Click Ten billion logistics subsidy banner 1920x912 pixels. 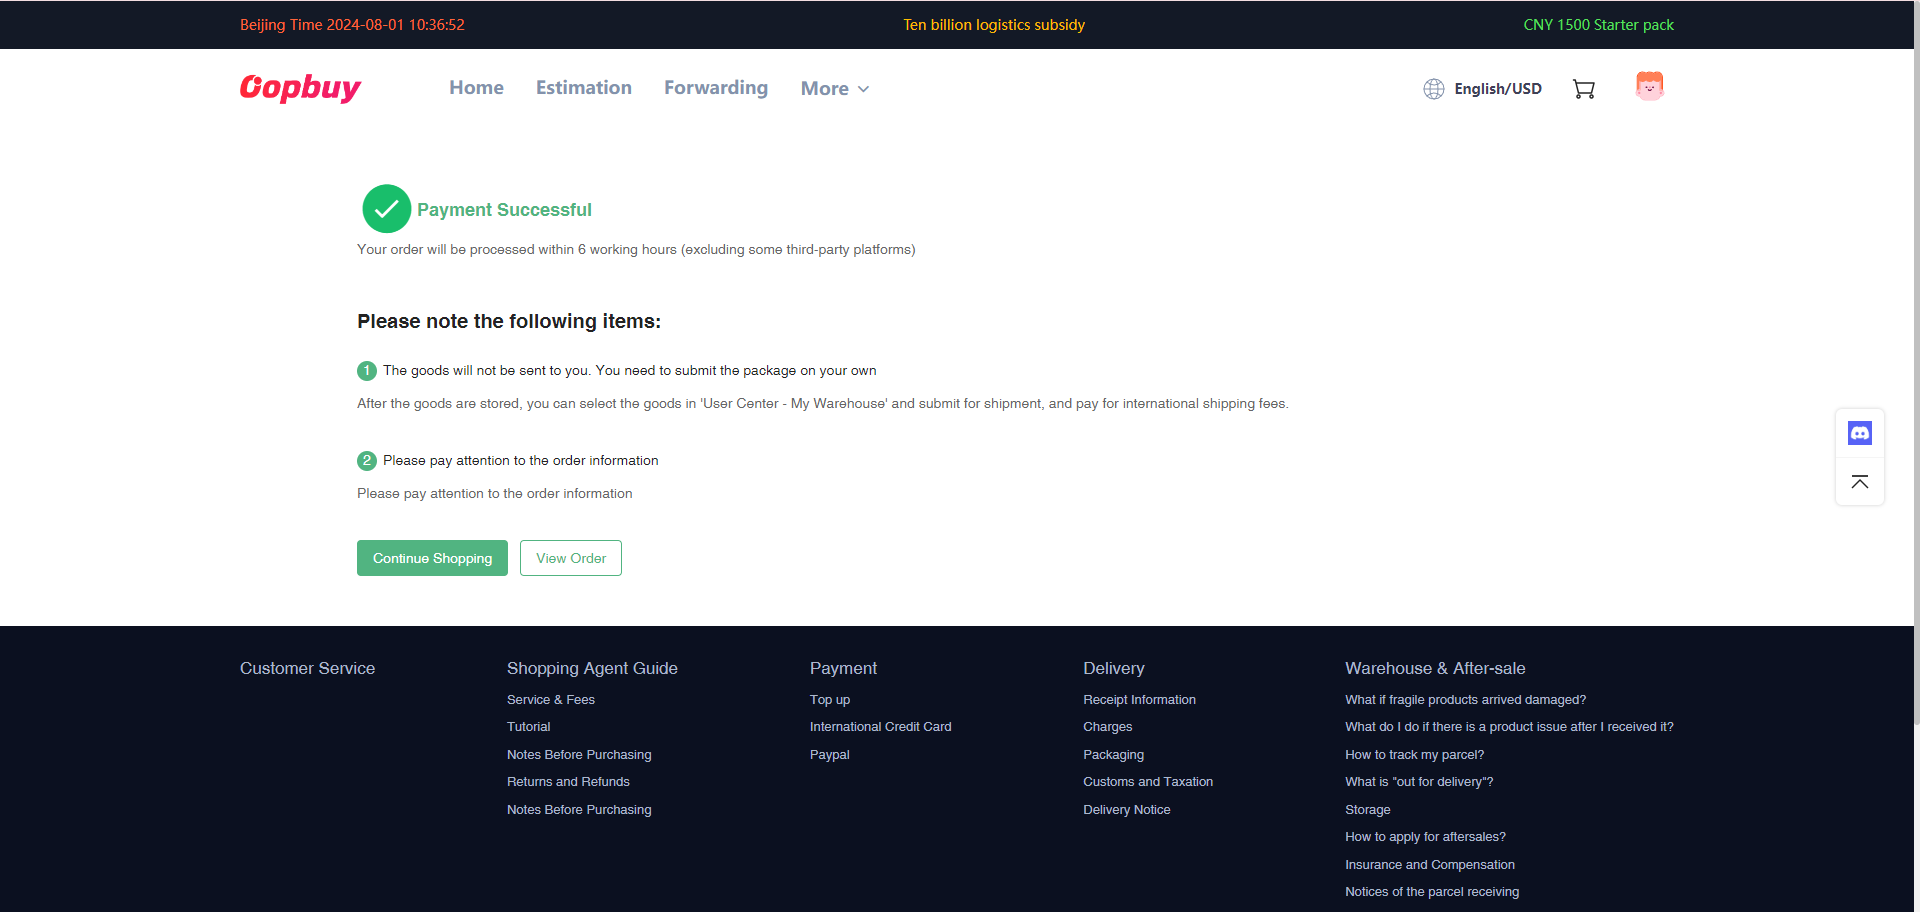tap(994, 25)
